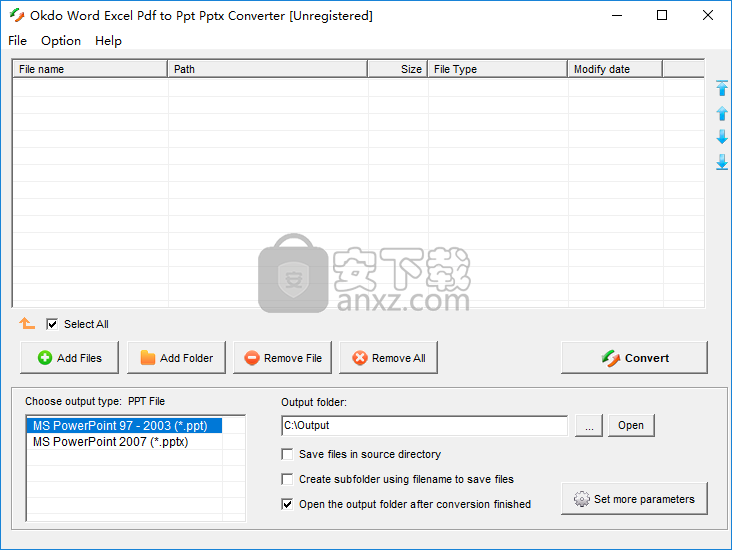This screenshot has height=550, width=732.
Task: Close the converter window
Action: [708, 15]
